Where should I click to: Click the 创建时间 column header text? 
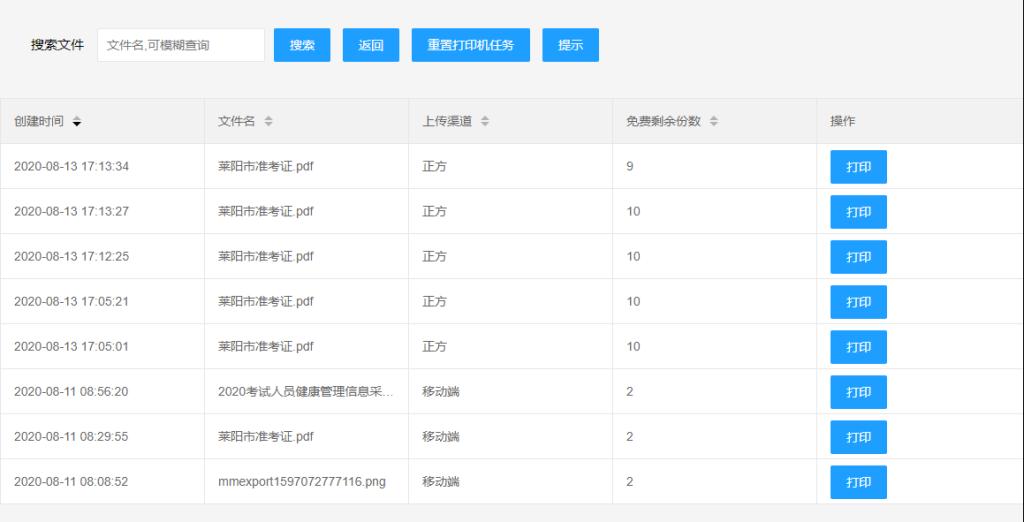tap(39, 122)
